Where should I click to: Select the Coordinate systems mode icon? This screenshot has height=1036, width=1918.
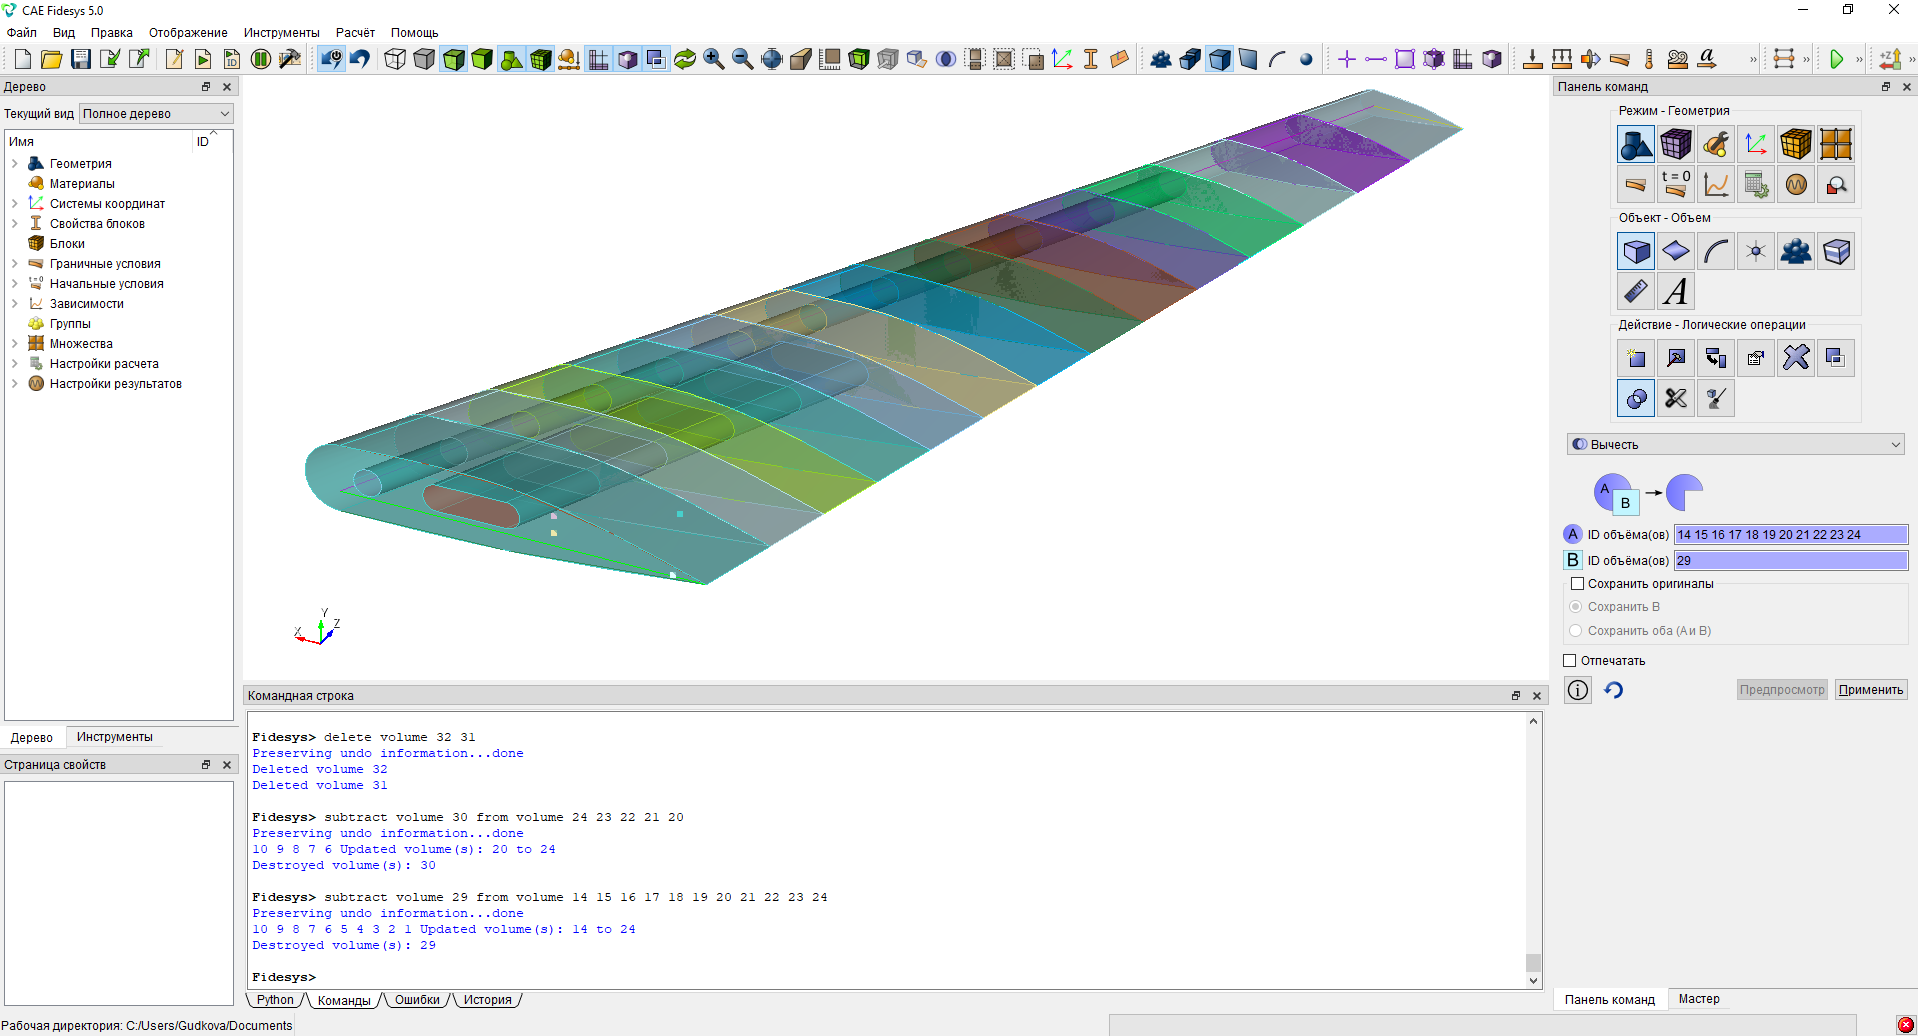1756,144
